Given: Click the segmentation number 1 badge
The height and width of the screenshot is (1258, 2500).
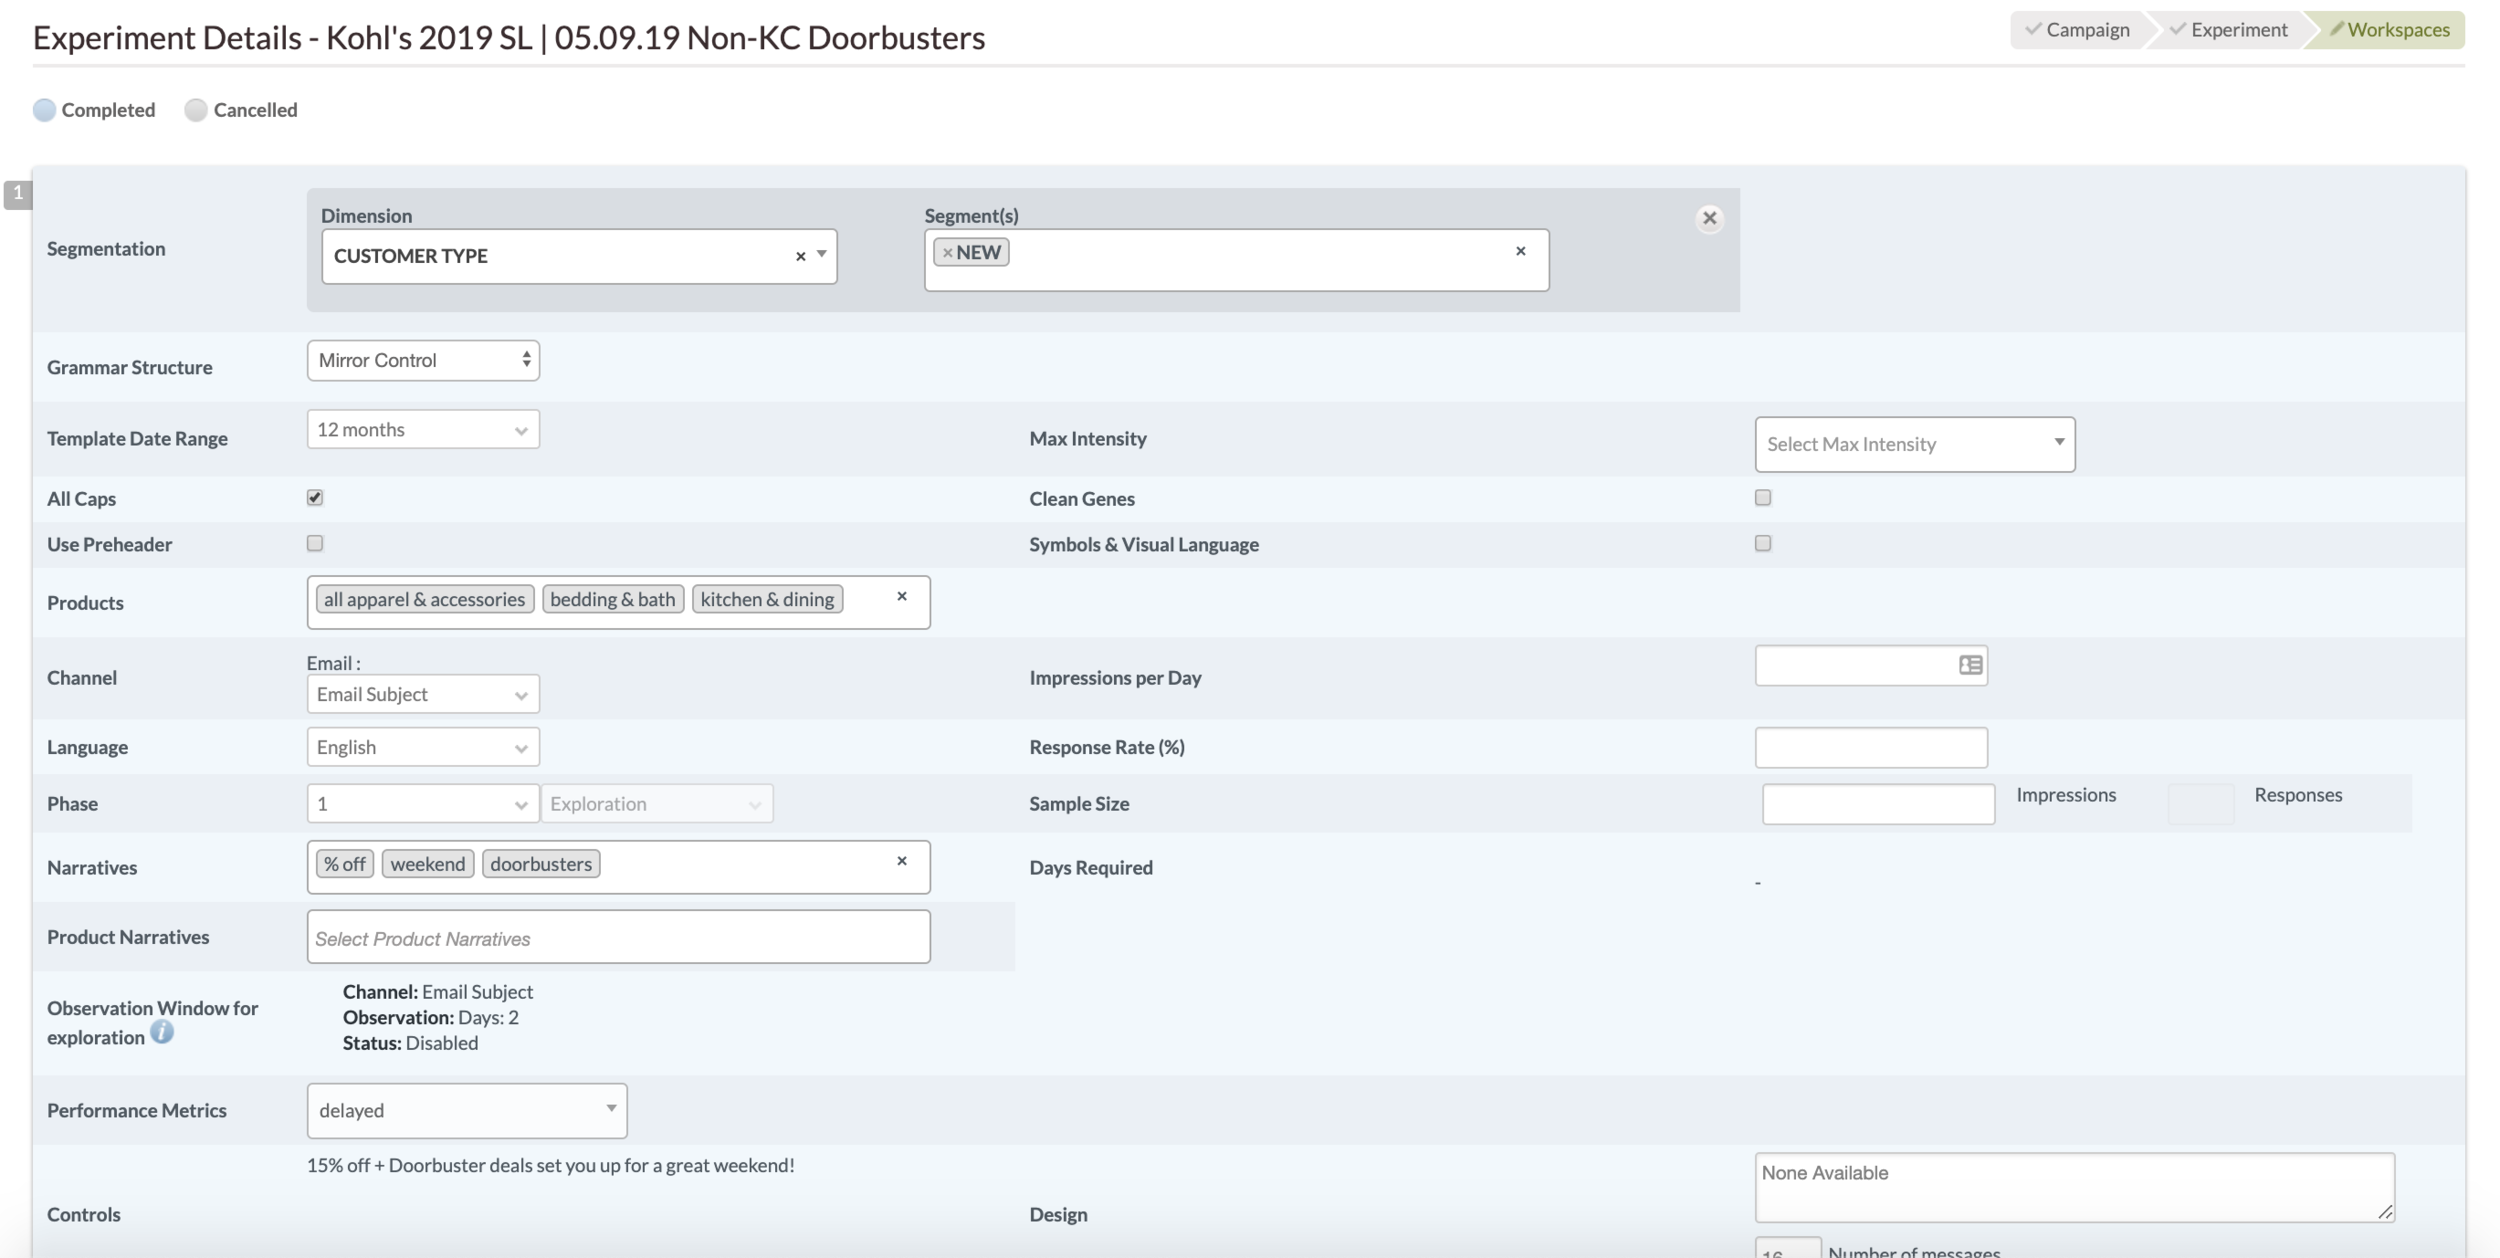Looking at the screenshot, I should [x=18, y=194].
